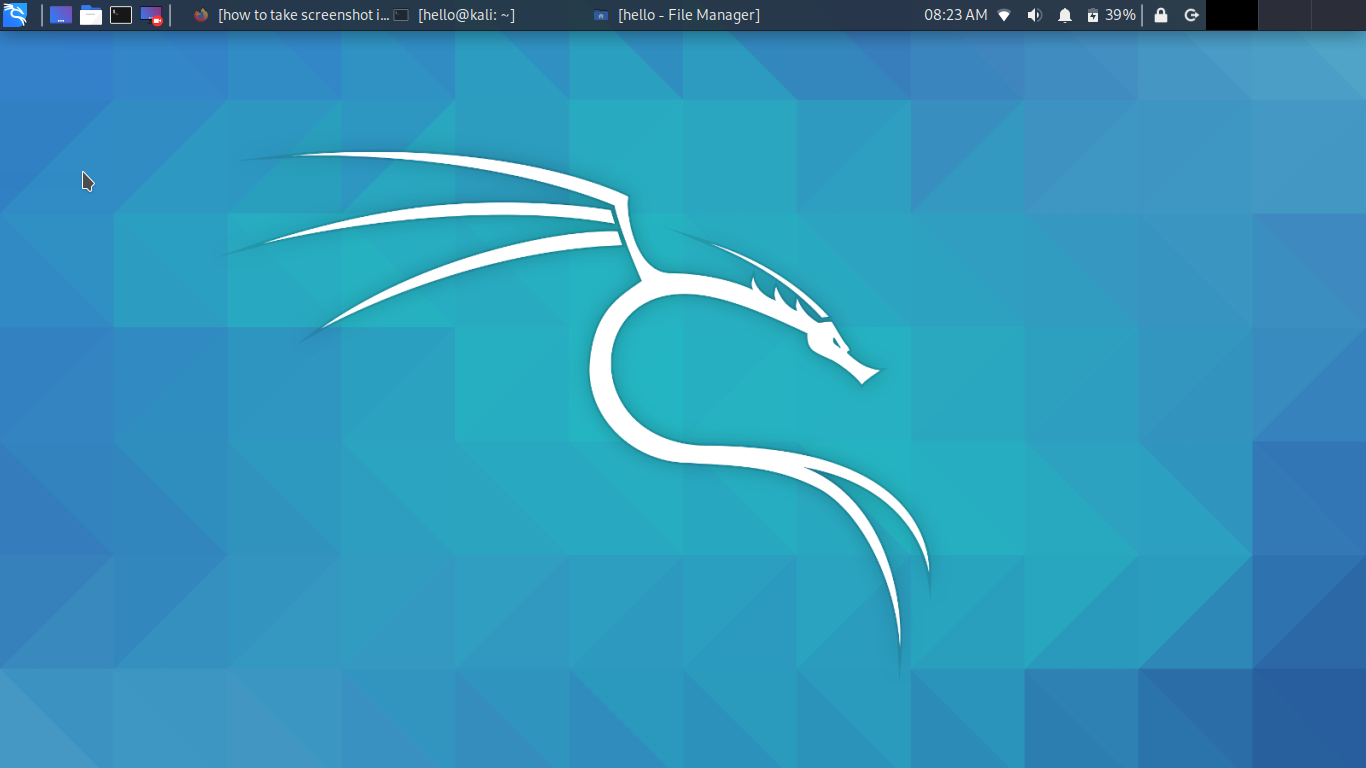This screenshot has width=1366, height=768.
Task: Click the volume speaker icon
Action: (1034, 15)
